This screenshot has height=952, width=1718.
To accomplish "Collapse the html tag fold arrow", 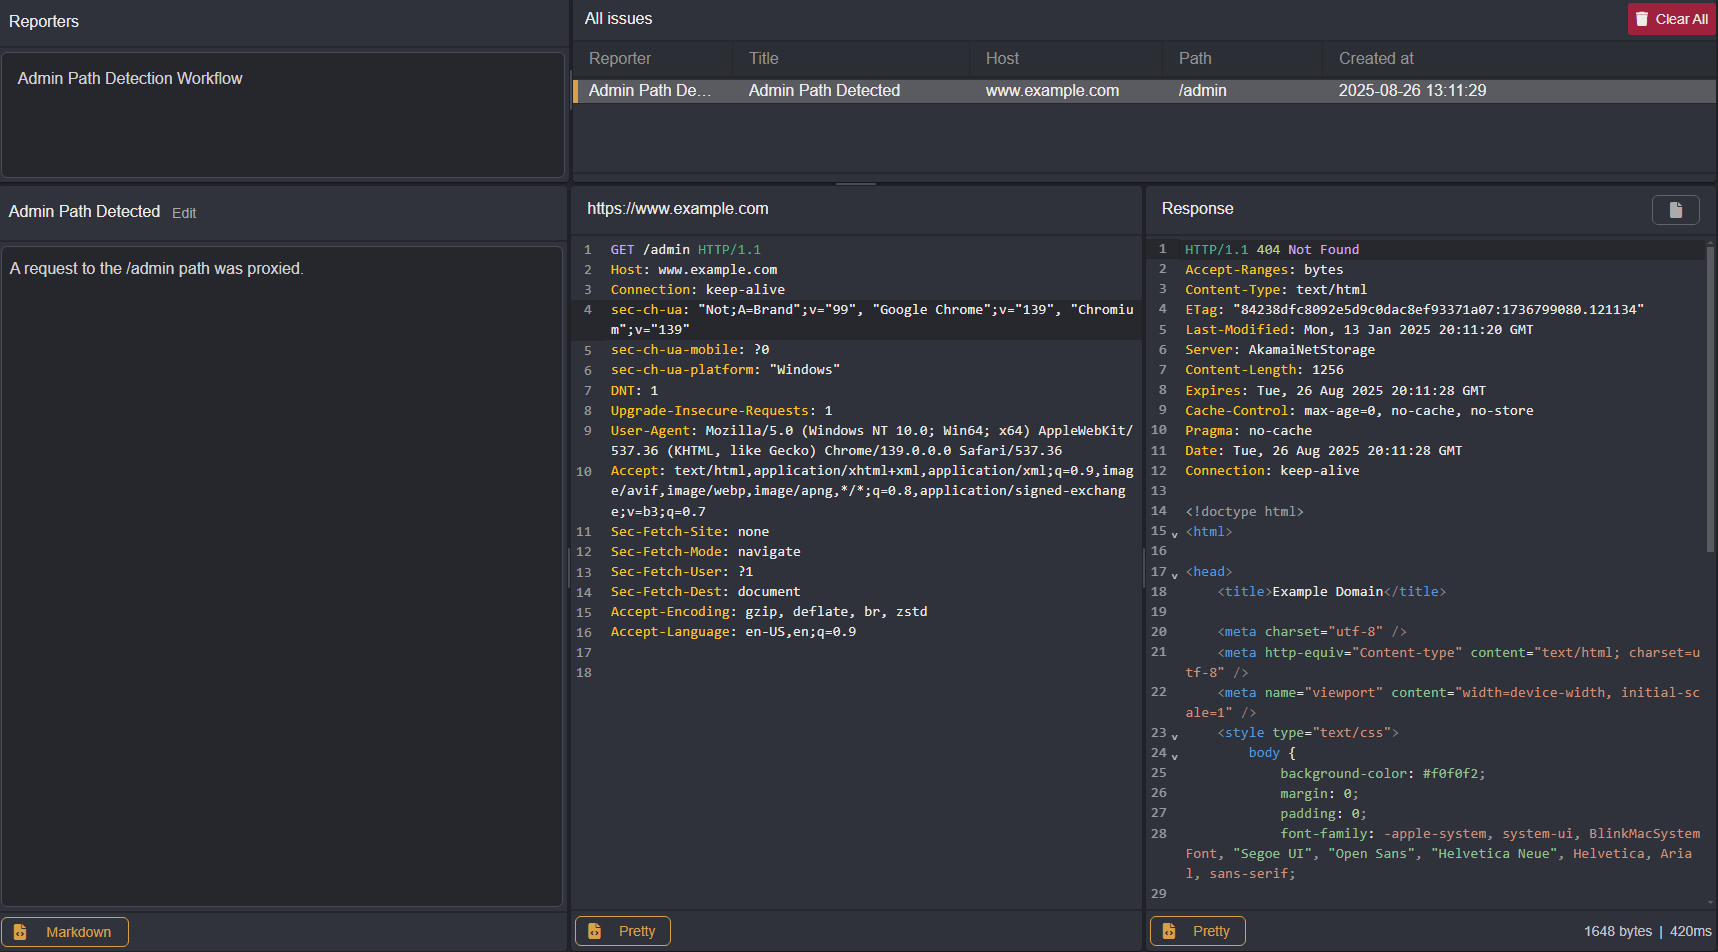I will pos(1174,534).
